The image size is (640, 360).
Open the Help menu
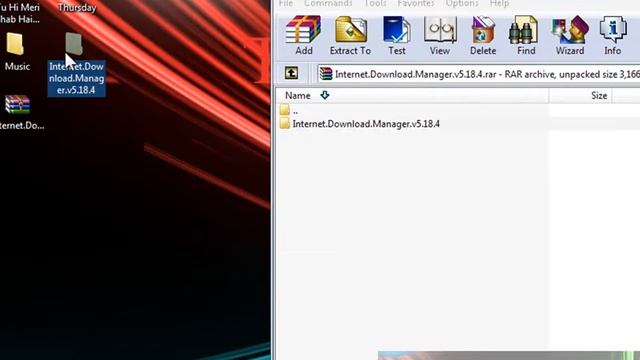click(x=499, y=4)
